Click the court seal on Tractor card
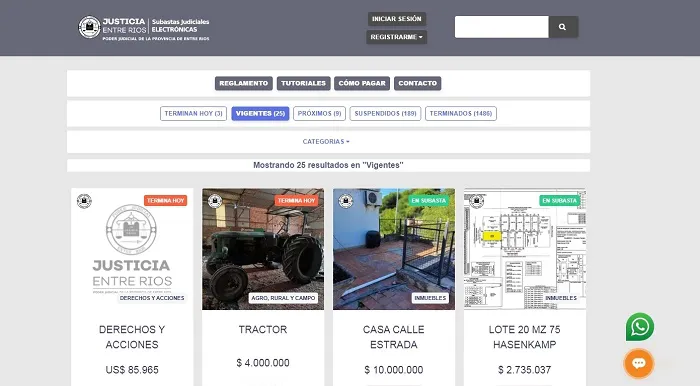The height and width of the screenshot is (386, 700). [x=215, y=201]
